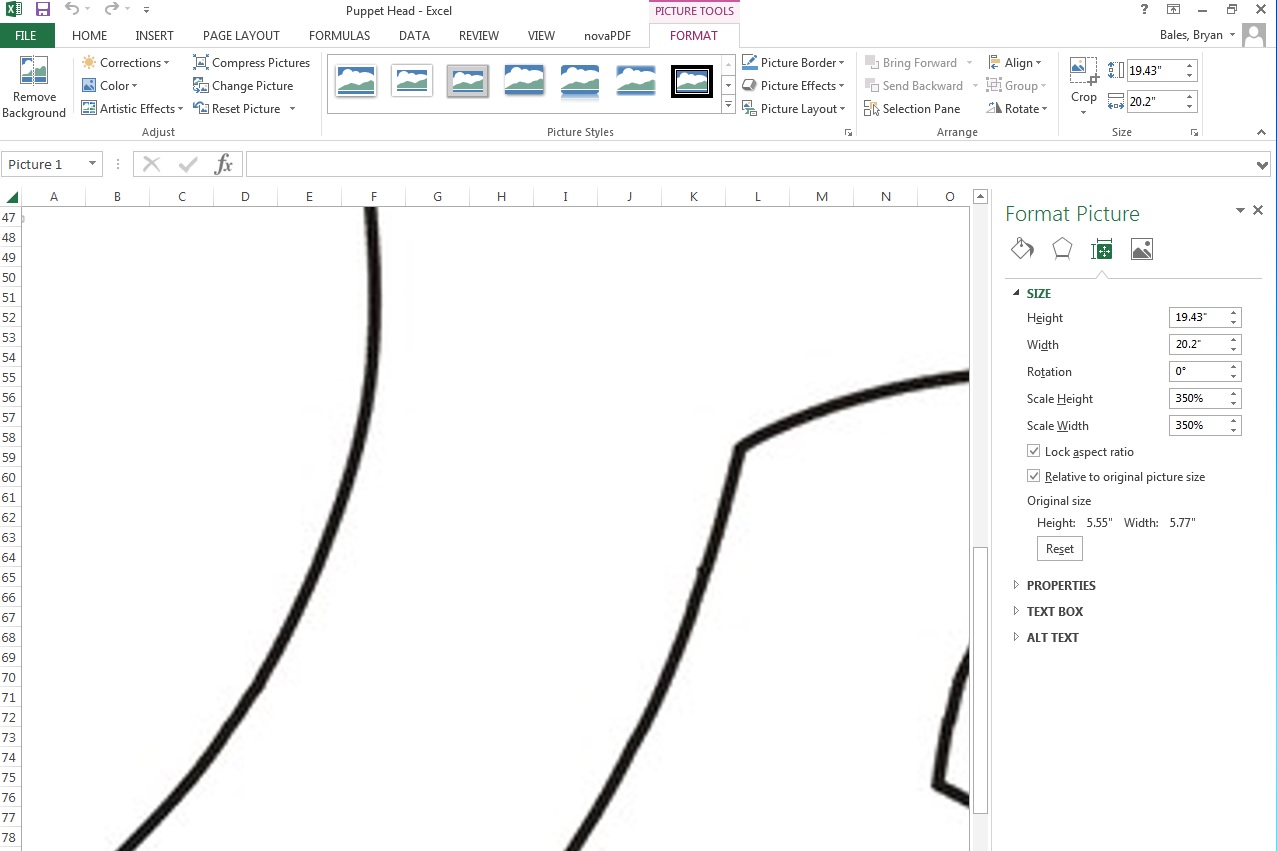Switch to the FORMAT ribbon tab

(693, 35)
